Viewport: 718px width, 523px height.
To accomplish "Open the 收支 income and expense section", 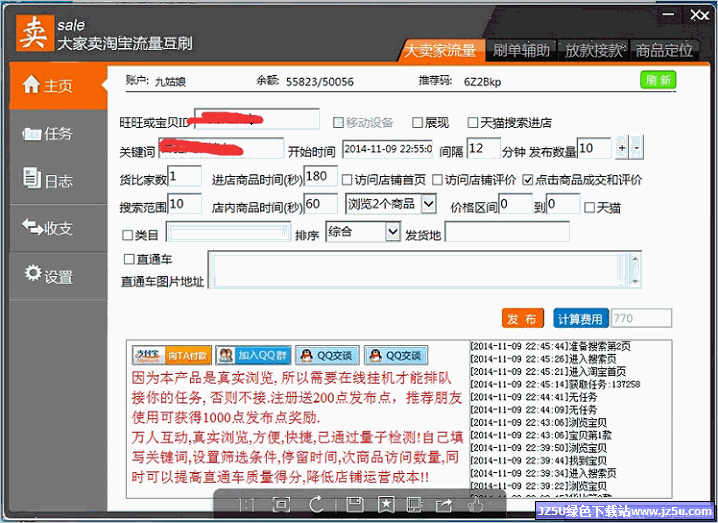I will 58,228.
